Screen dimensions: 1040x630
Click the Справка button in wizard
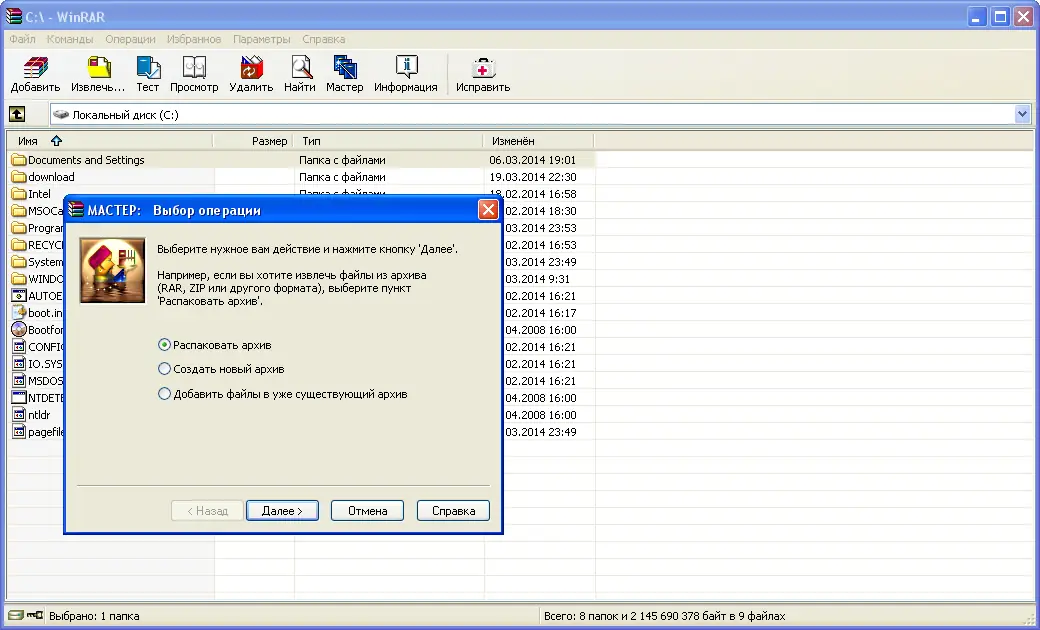[454, 511]
